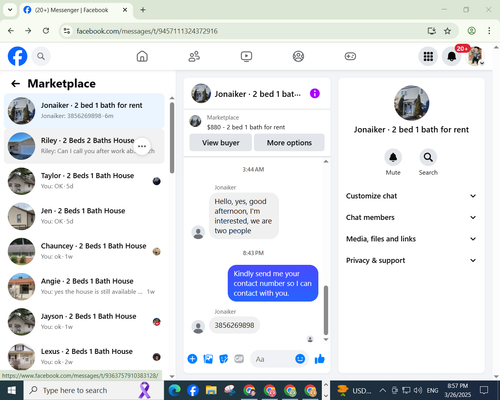
Task: Click the chat list scrollbar
Action: point(172,138)
